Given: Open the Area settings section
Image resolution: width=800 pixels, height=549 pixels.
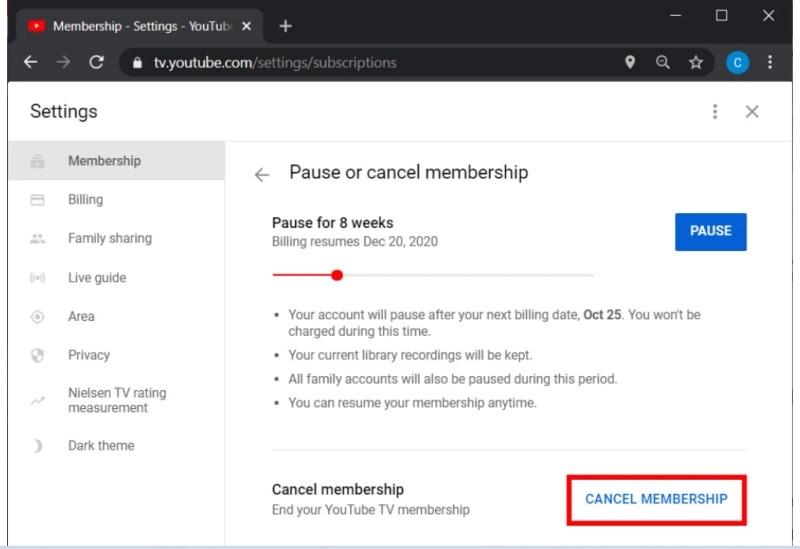Looking at the screenshot, I should pos(117,316).
